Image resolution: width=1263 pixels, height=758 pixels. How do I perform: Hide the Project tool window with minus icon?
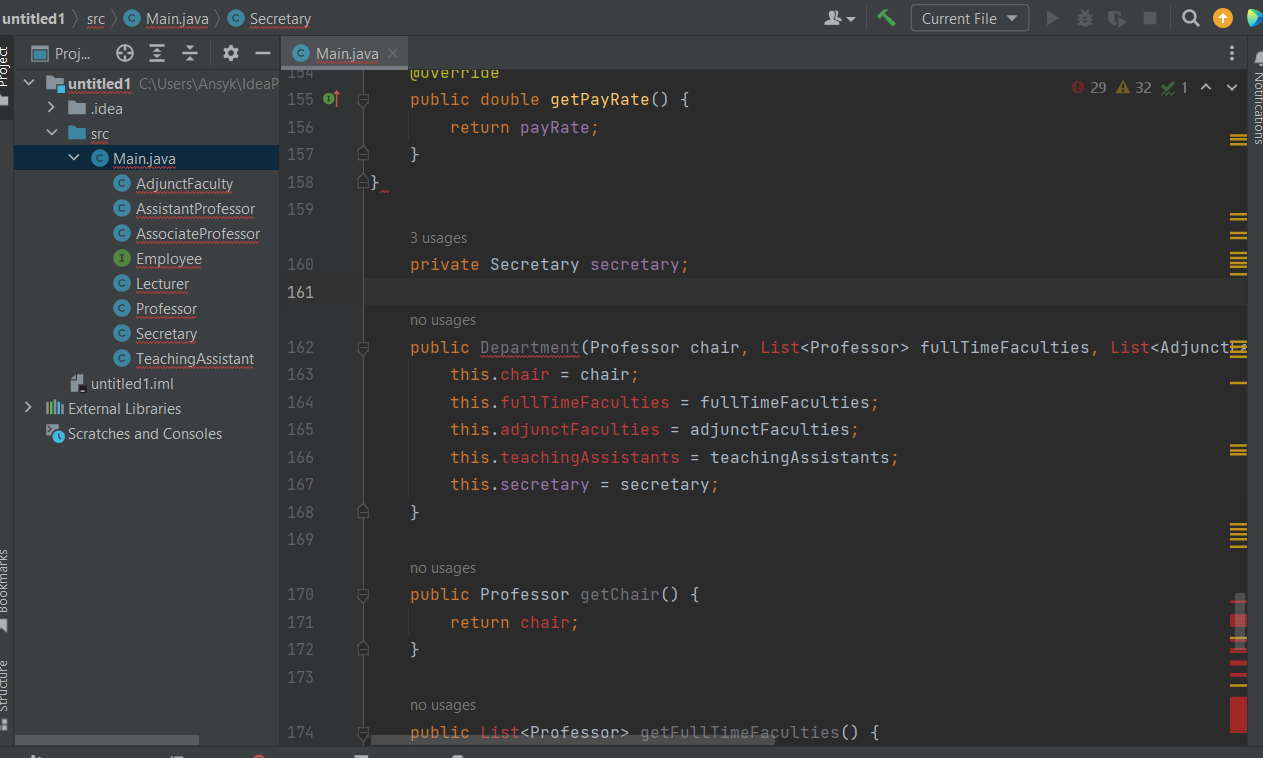pyautogui.click(x=263, y=53)
